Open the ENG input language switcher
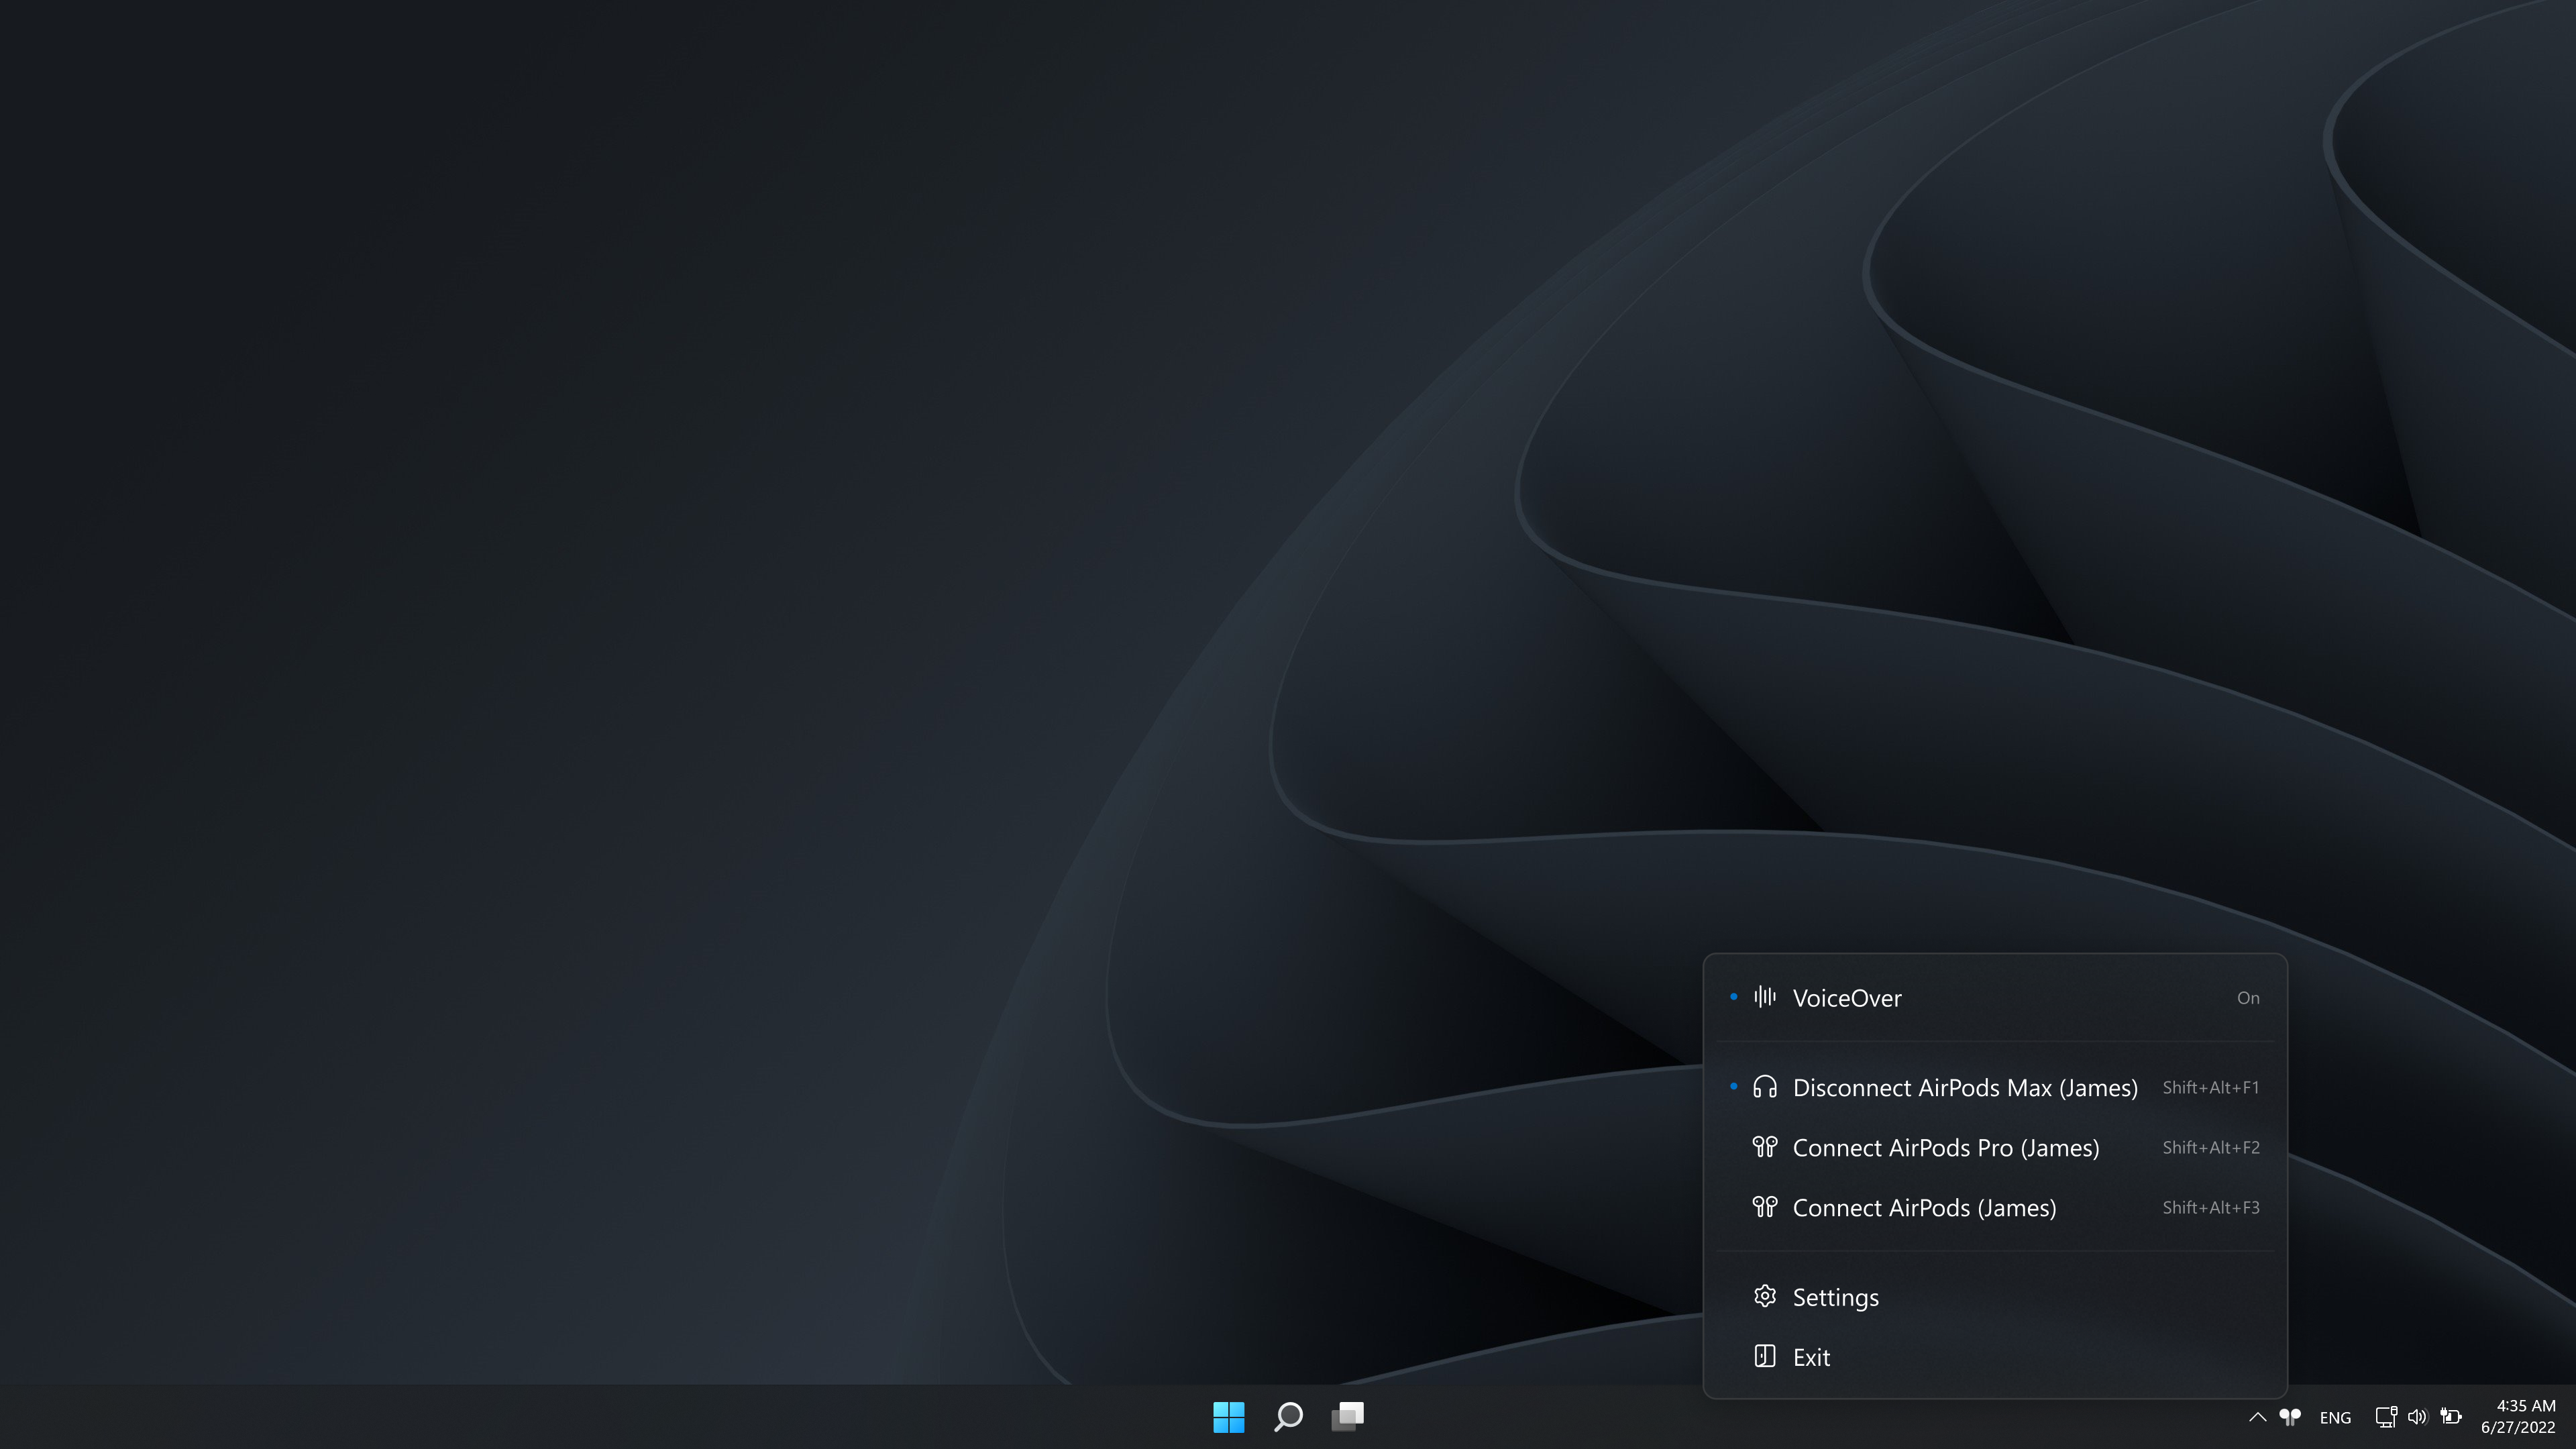The height and width of the screenshot is (1449, 2576). tap(2335, 1417)
